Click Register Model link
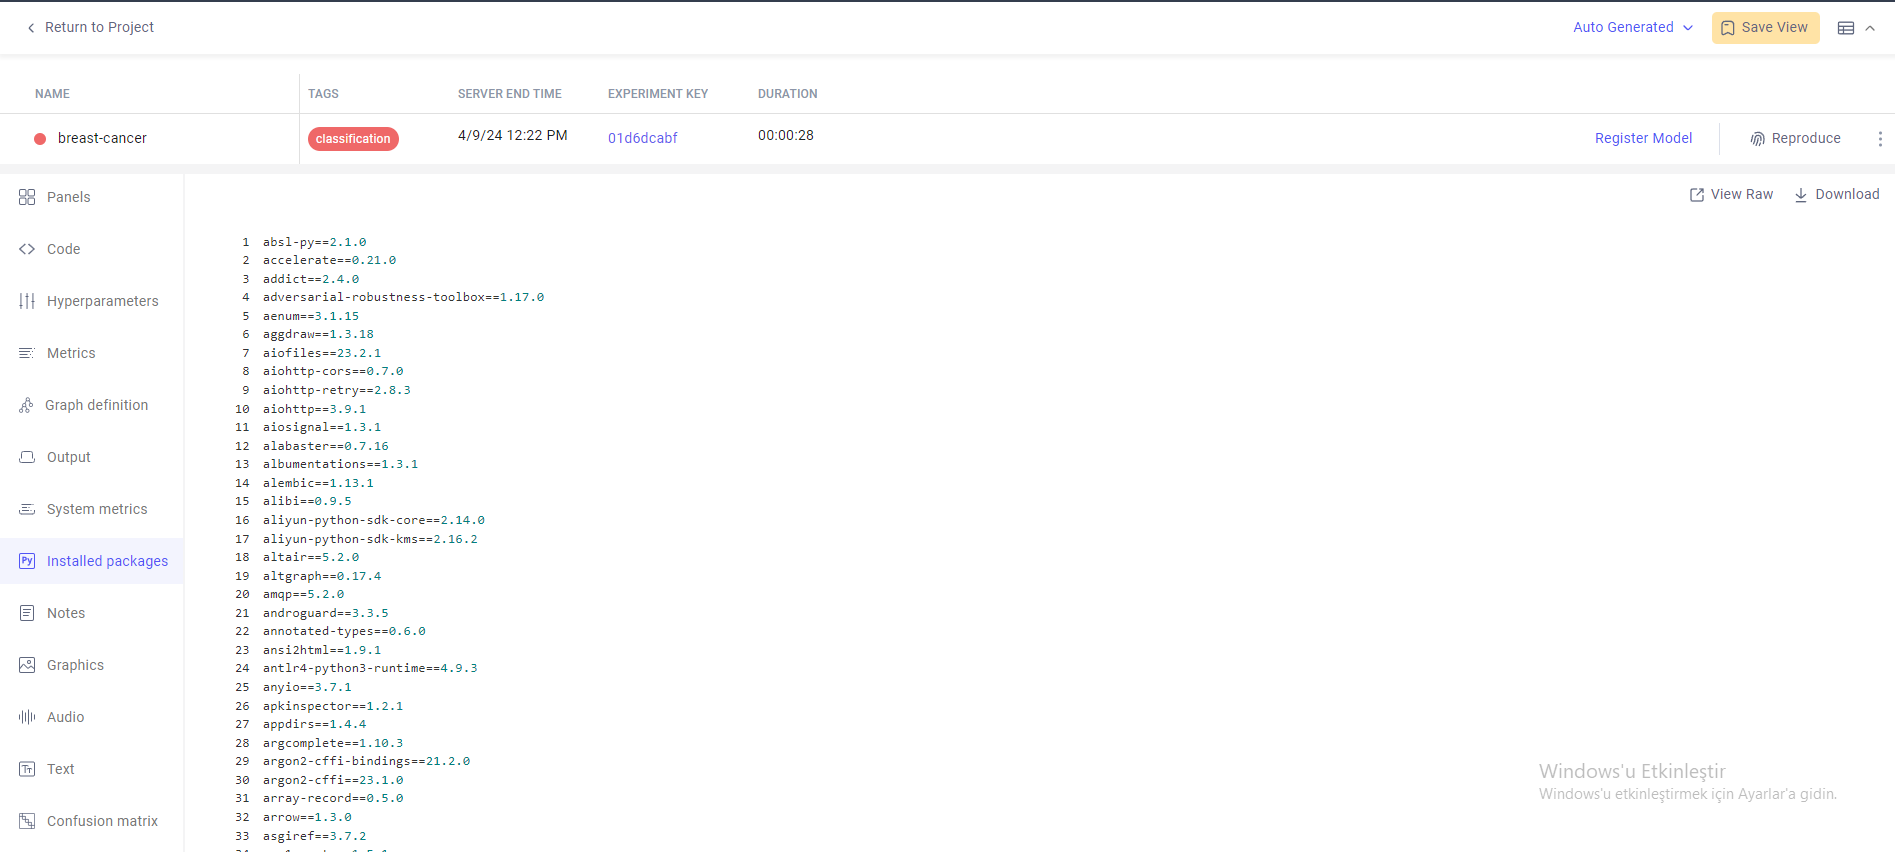Image resolution: width=1895 pixels, height=852 pixels. click(x=1643, y=139)
